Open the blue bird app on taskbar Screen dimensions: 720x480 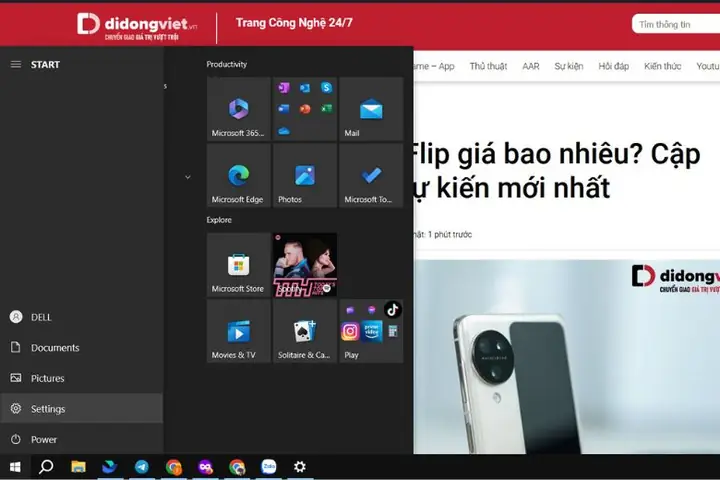tap(110, 467)
